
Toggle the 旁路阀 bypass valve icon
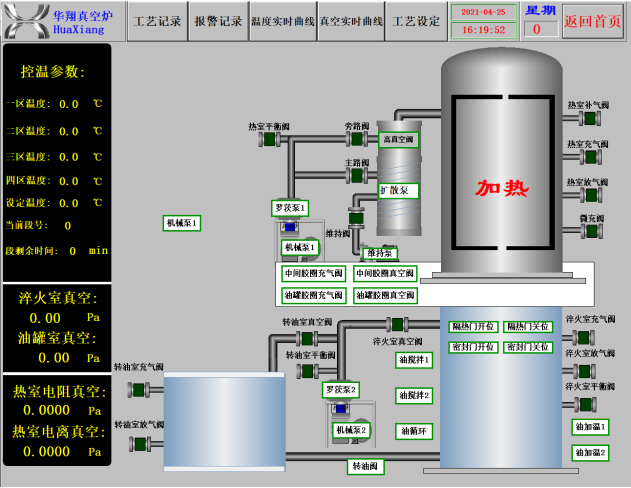[355, 140]
